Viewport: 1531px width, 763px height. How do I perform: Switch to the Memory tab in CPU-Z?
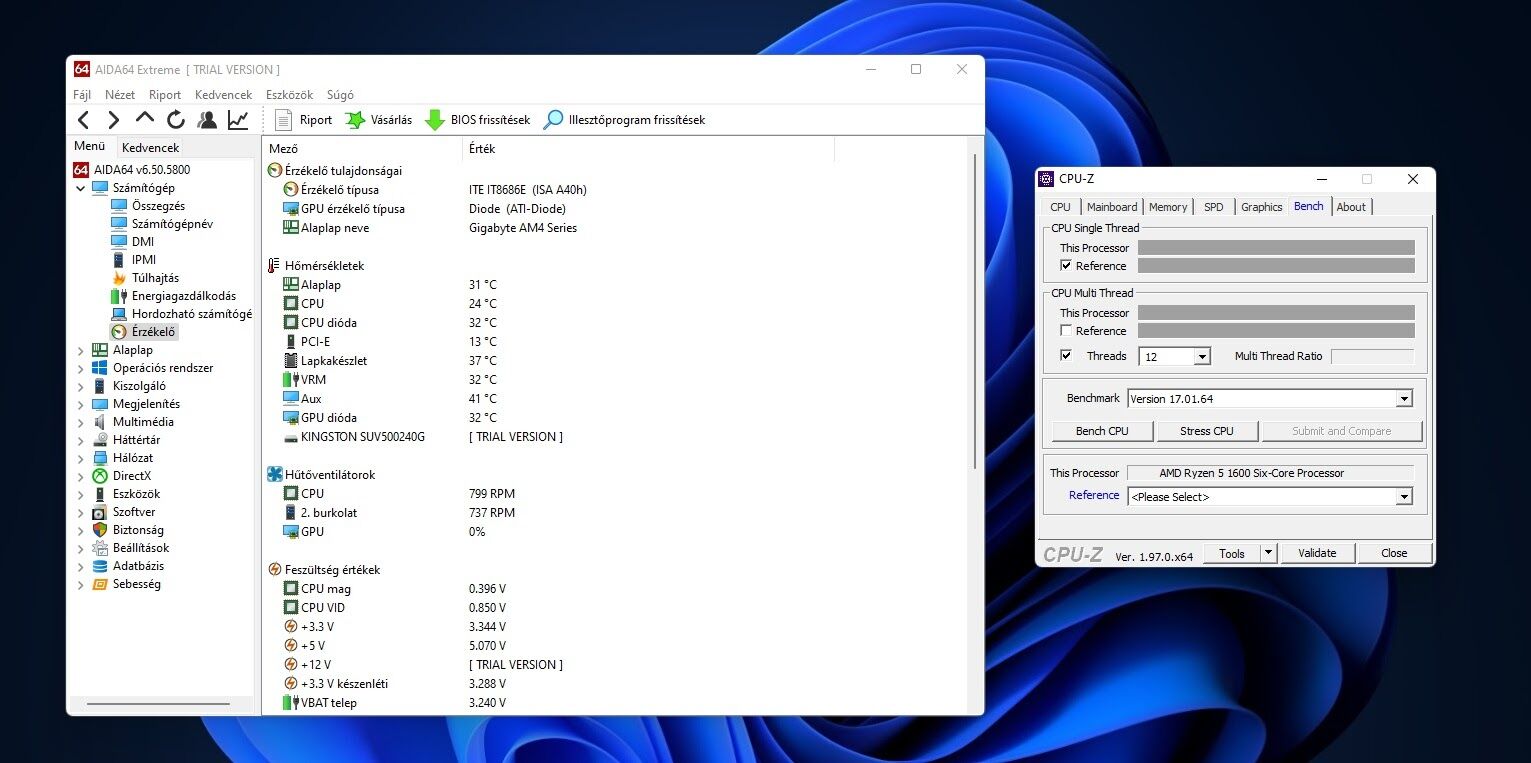1168,207
